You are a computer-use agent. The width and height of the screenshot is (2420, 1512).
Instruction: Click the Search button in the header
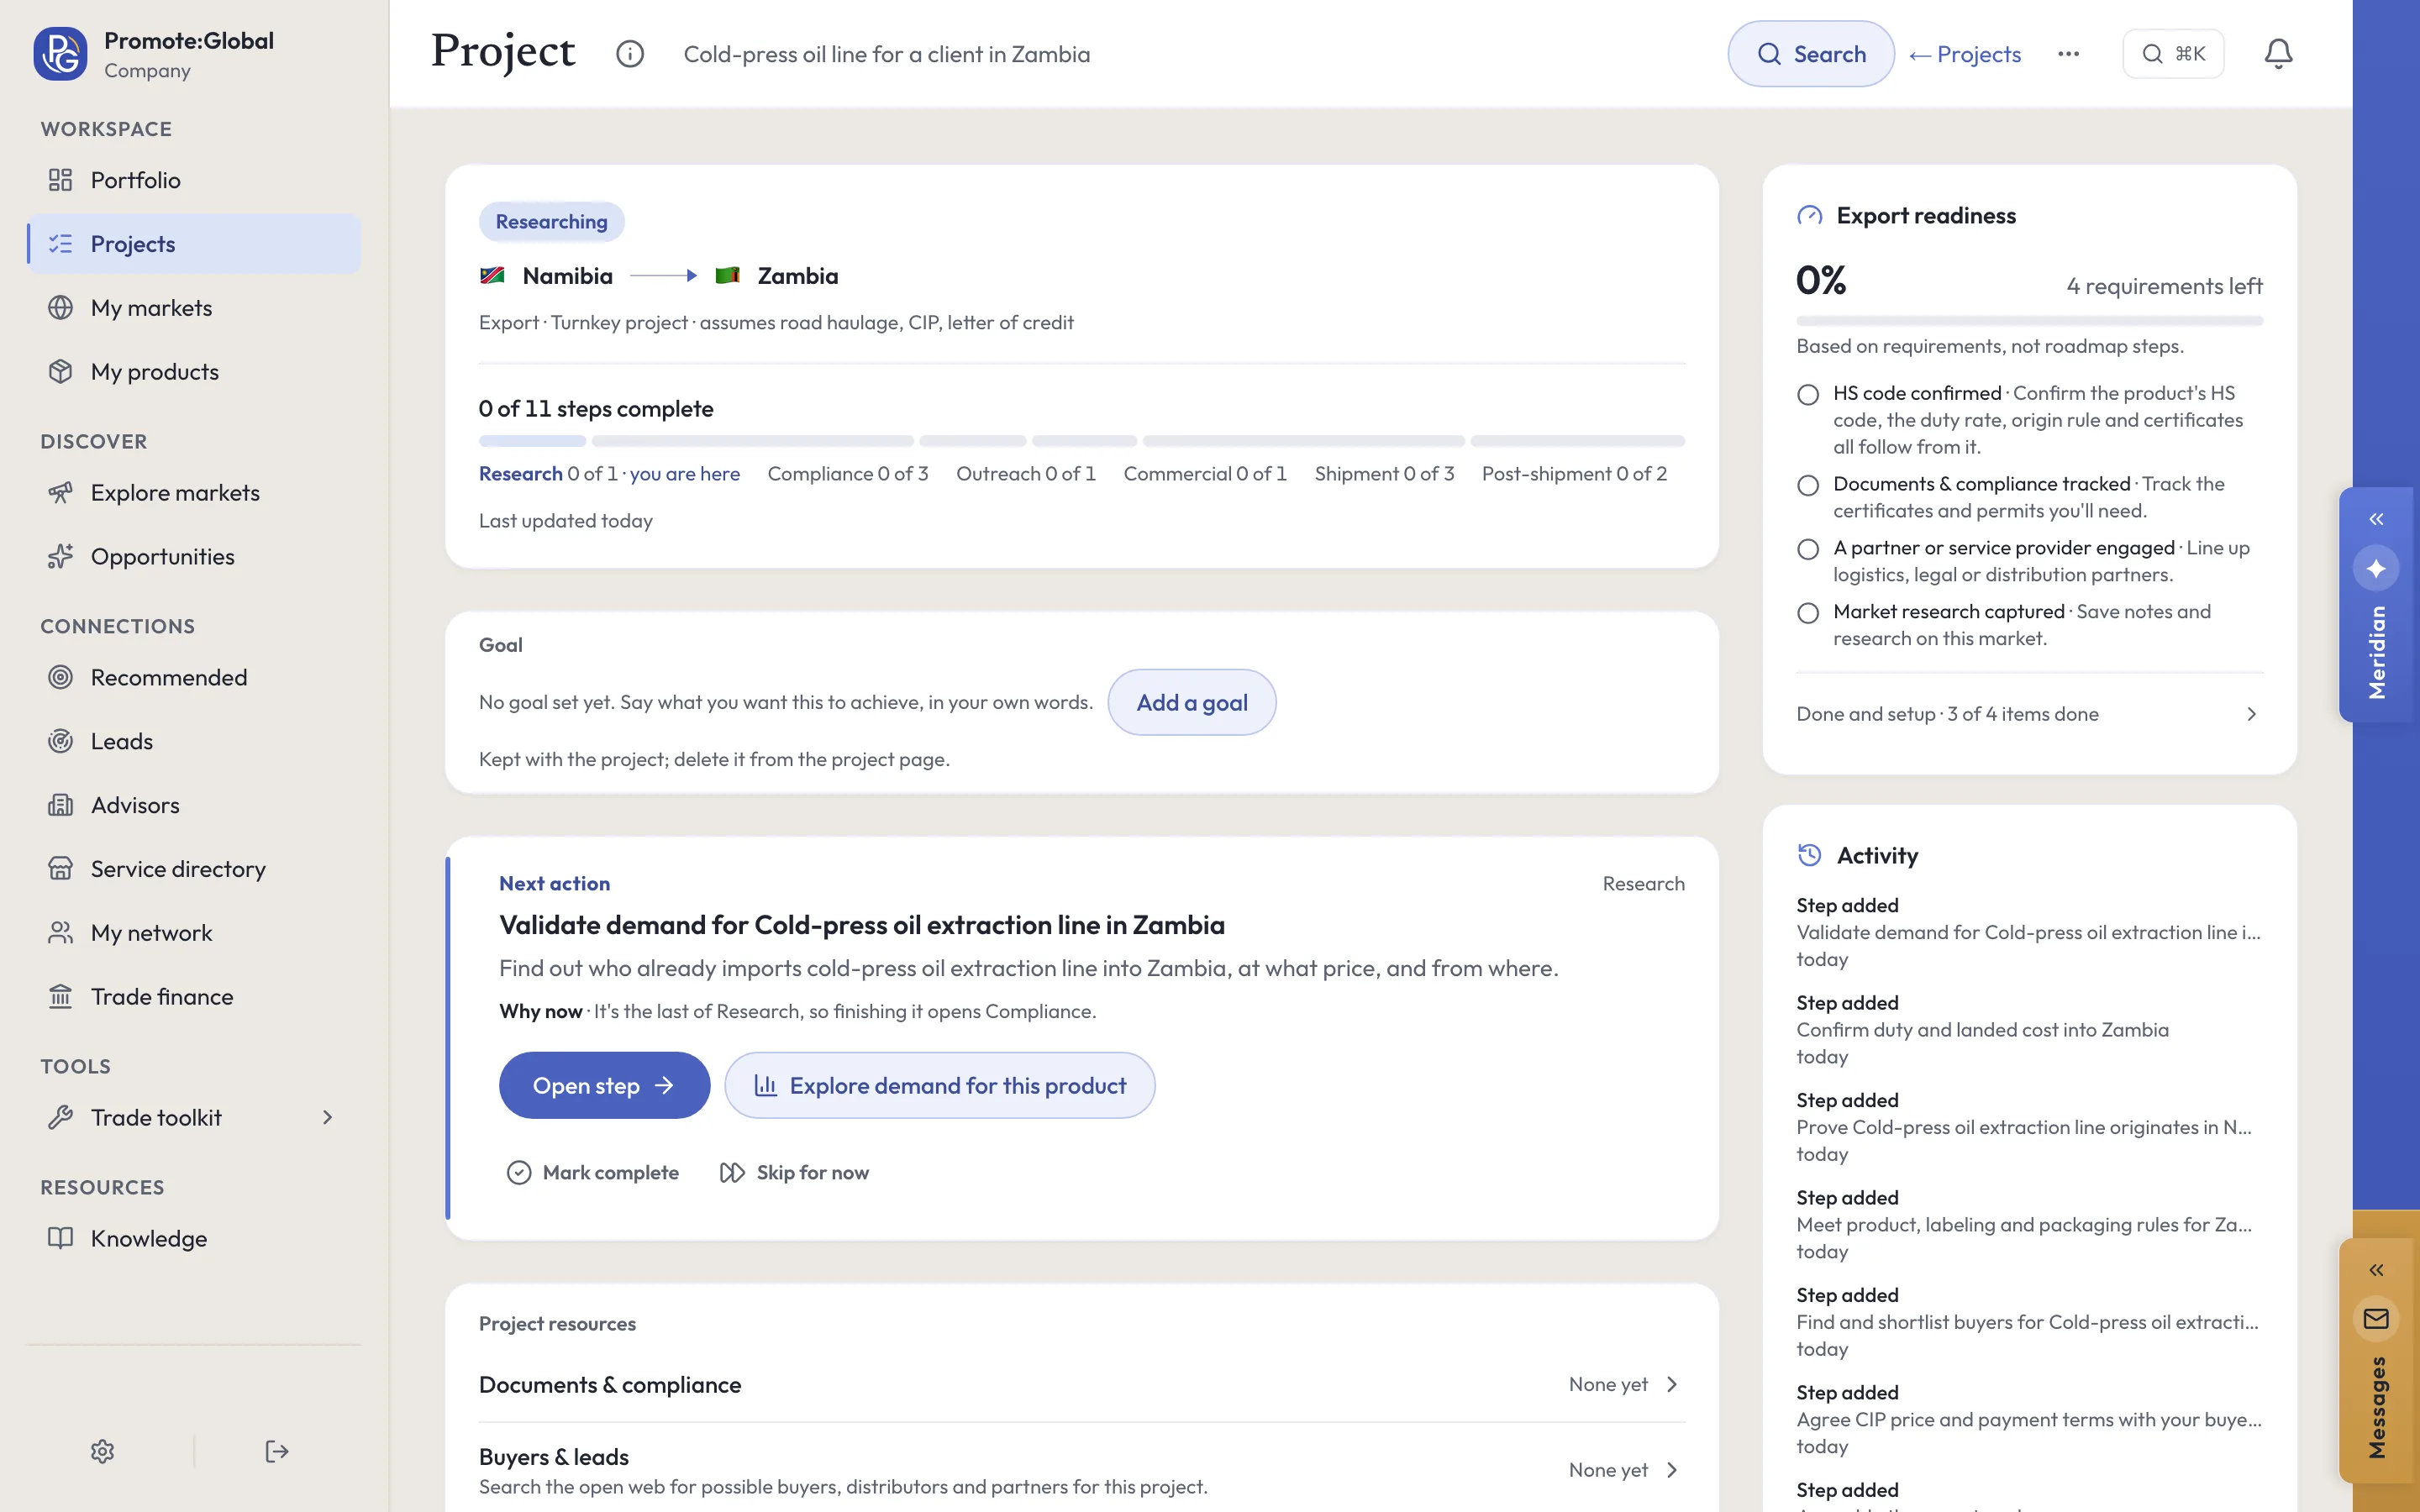tap(1810, 54)
